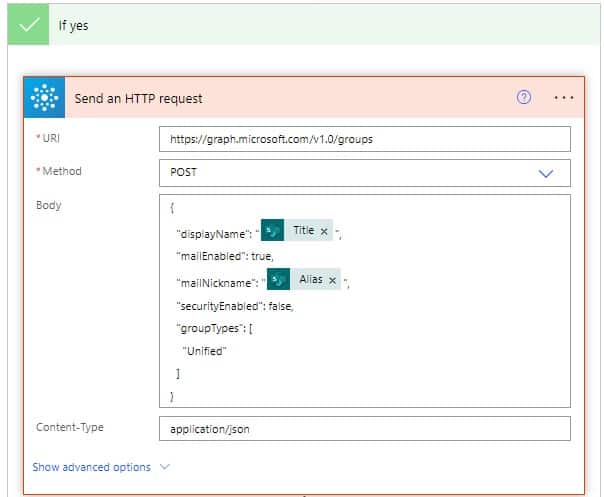This screenshot has height=497, width=604.
Task: Remove the Alias dynamic content token
Action: tap(332, 280)
